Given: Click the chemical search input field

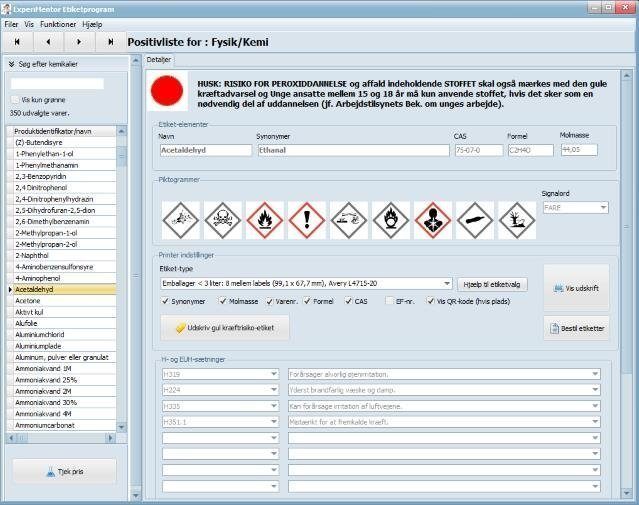Looking at the screenshot, I should (x=57, y=84).
